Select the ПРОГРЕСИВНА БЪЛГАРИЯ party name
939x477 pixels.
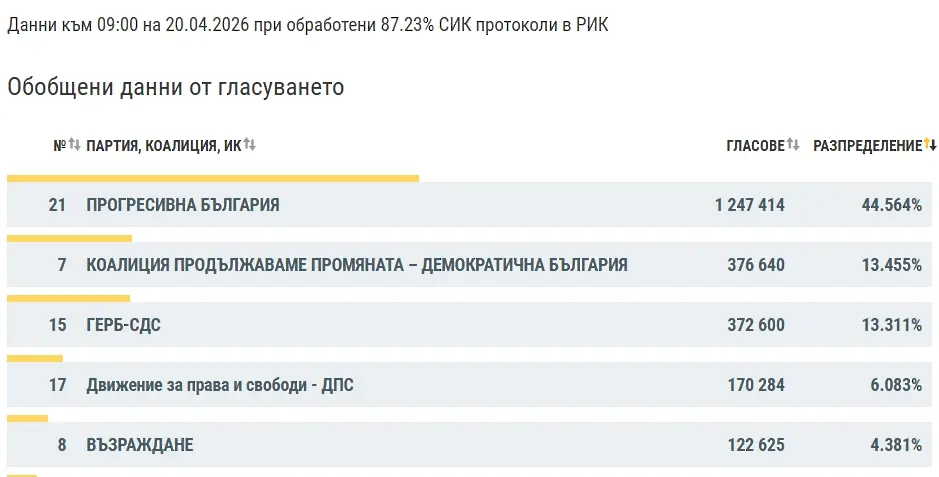click(x=183, y=205)
